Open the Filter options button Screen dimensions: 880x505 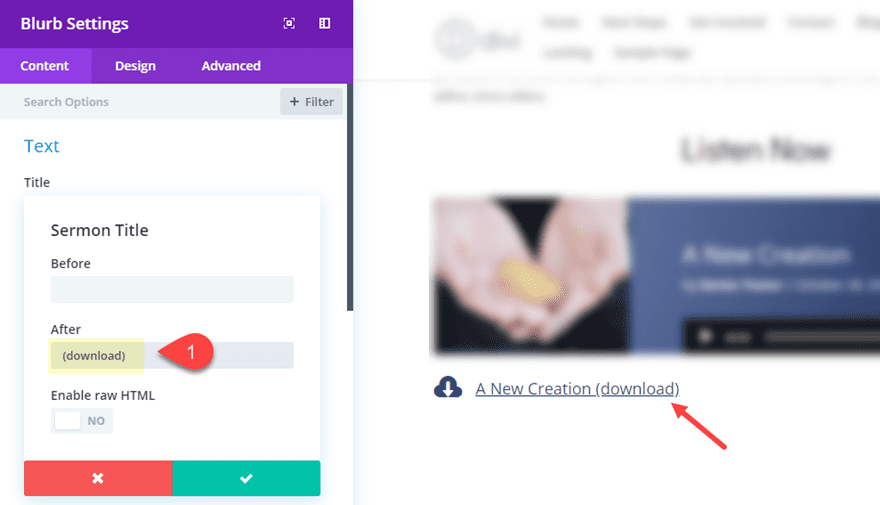coord(311,102)
